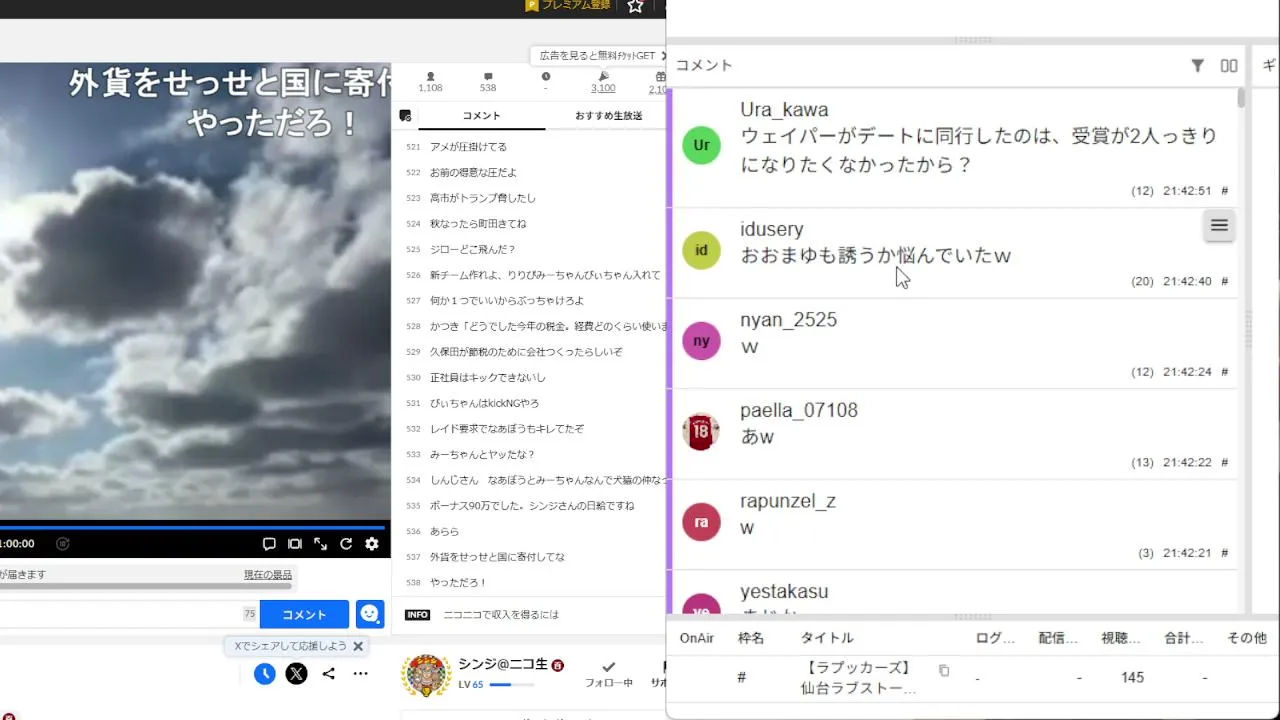The height and width of the screenshot is (720, 1280).
Task: Copy broadcast title with copy icon
Action: click(x=943, y=671)
